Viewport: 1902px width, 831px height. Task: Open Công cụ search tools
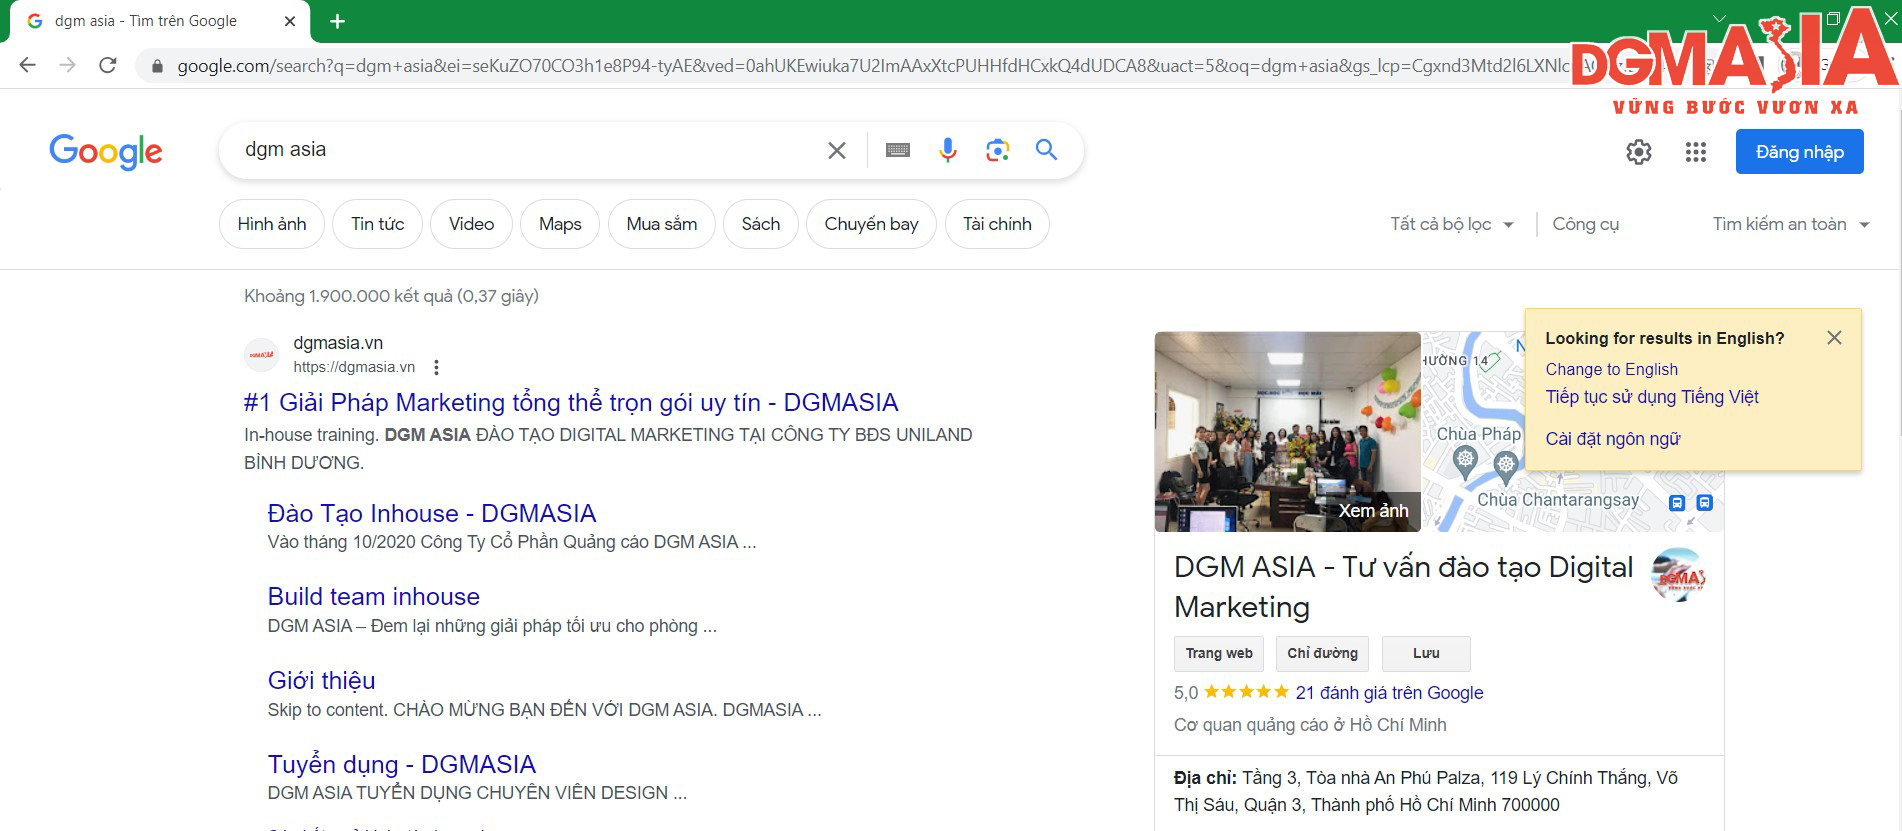pyautogui.click(x=1585, y=224)
